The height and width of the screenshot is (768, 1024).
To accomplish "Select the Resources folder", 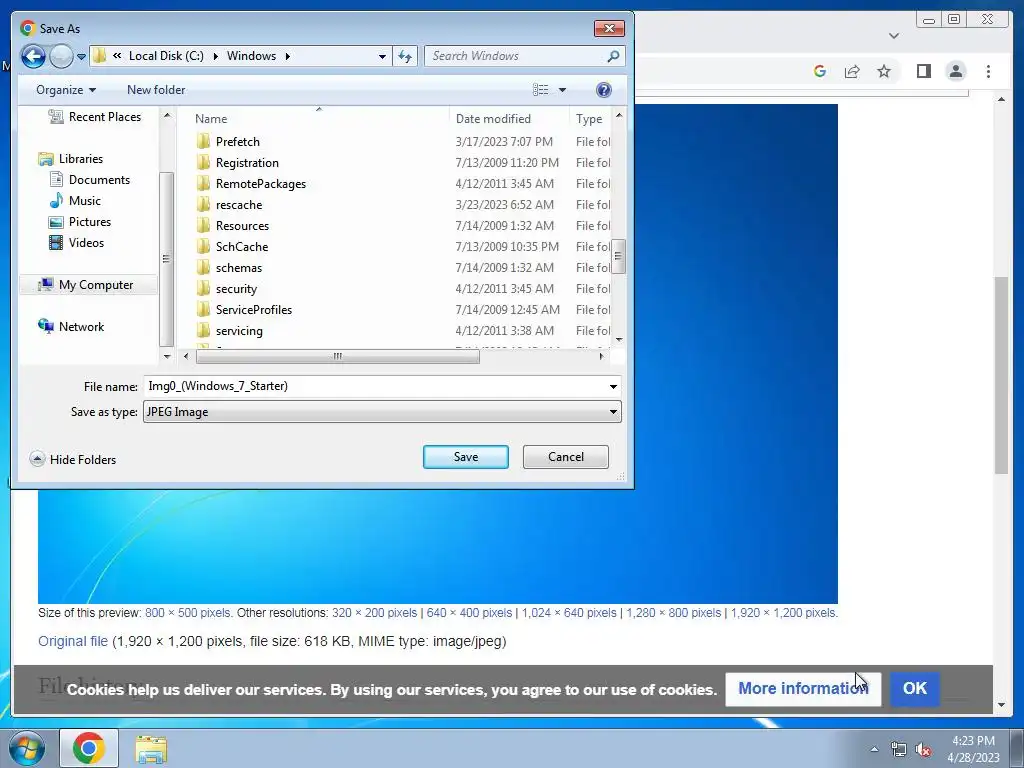I will tap(232, 225).
